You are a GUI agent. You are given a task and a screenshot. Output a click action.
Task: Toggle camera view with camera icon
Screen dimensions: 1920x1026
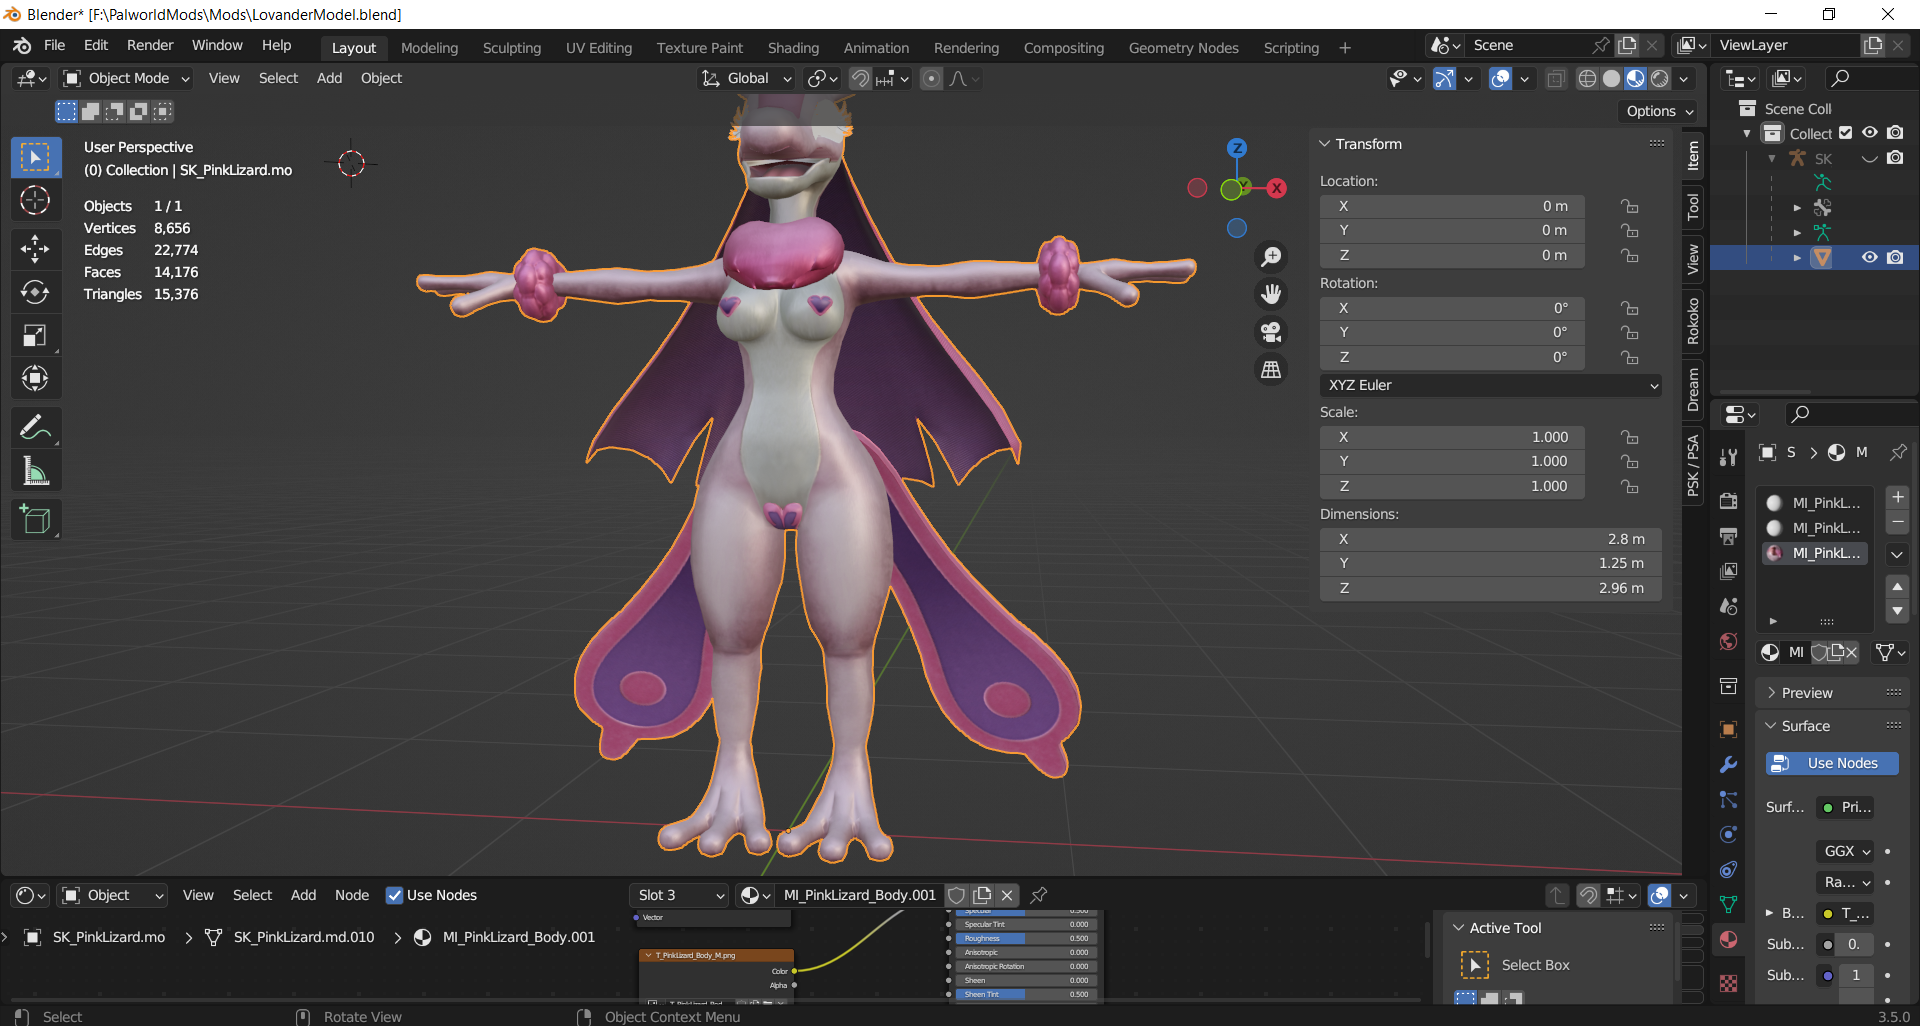1271,332
